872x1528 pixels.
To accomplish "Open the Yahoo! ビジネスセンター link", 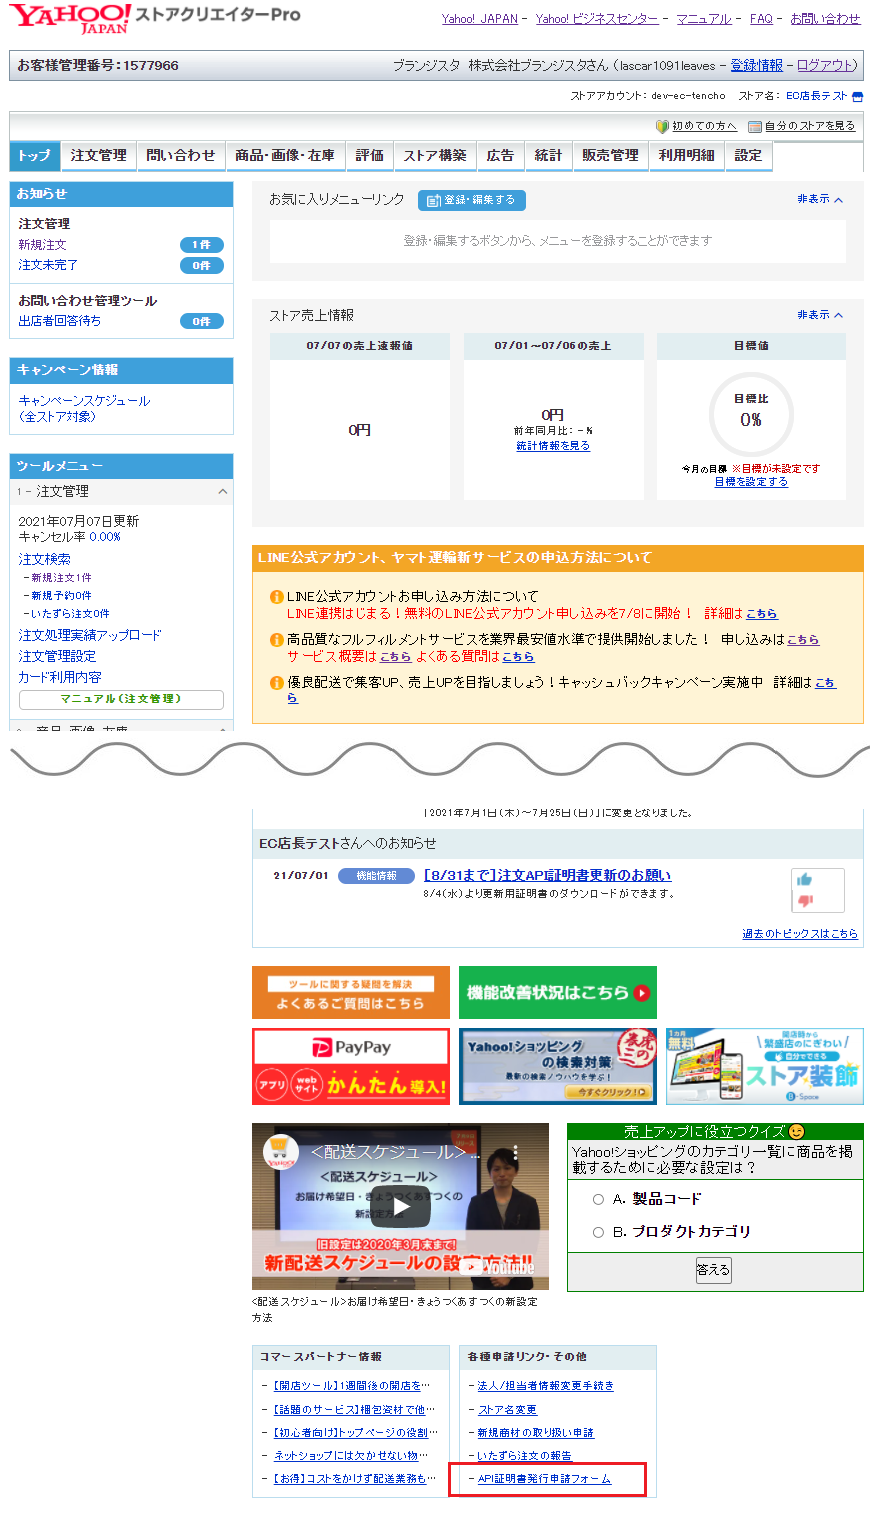I will coord(597,19).
